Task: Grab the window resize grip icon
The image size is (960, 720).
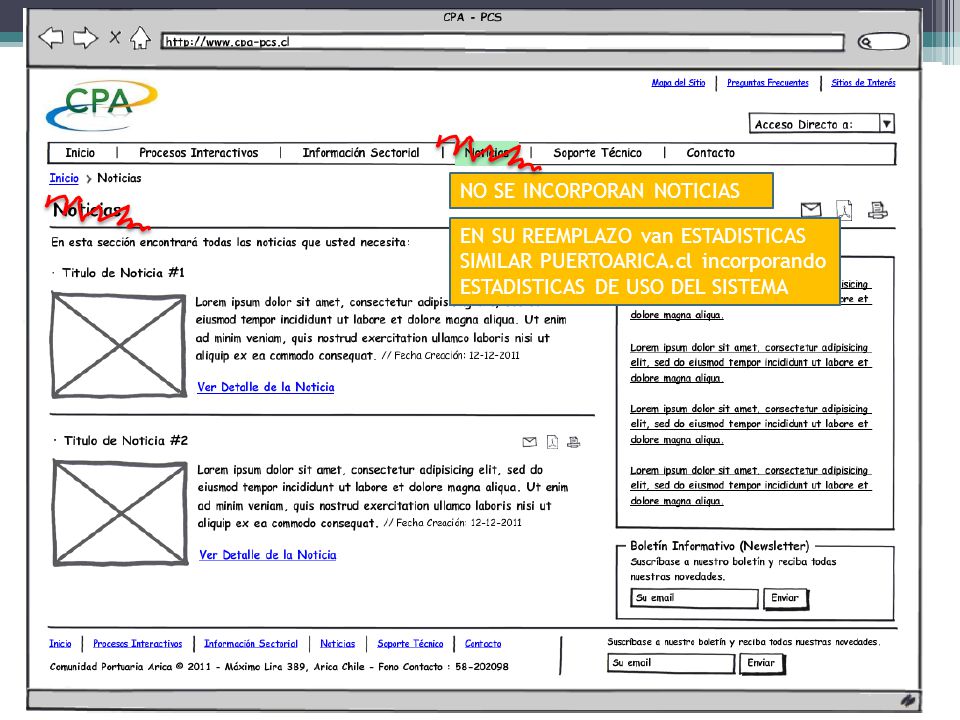Action: coord(908,700)
